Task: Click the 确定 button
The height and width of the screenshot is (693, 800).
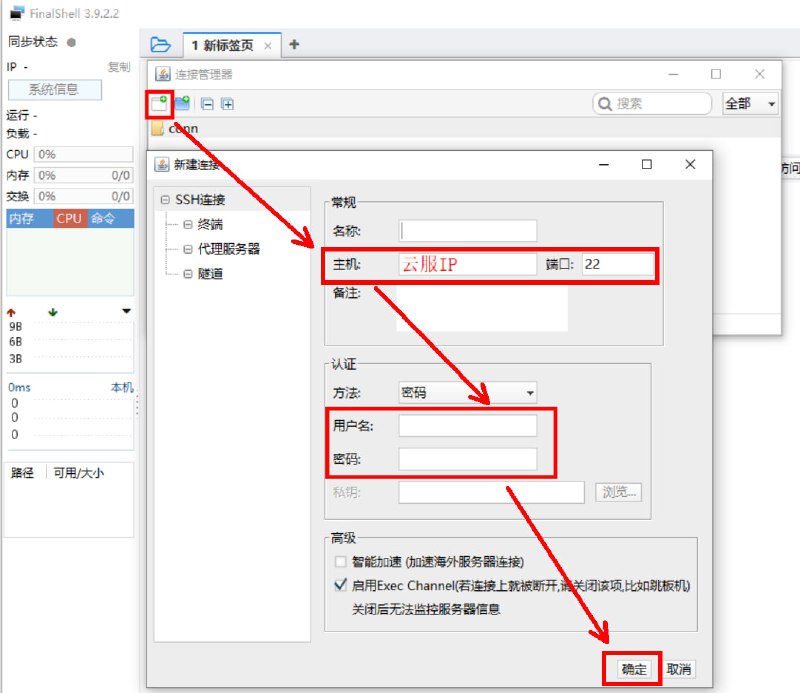Action: point(634,669)
